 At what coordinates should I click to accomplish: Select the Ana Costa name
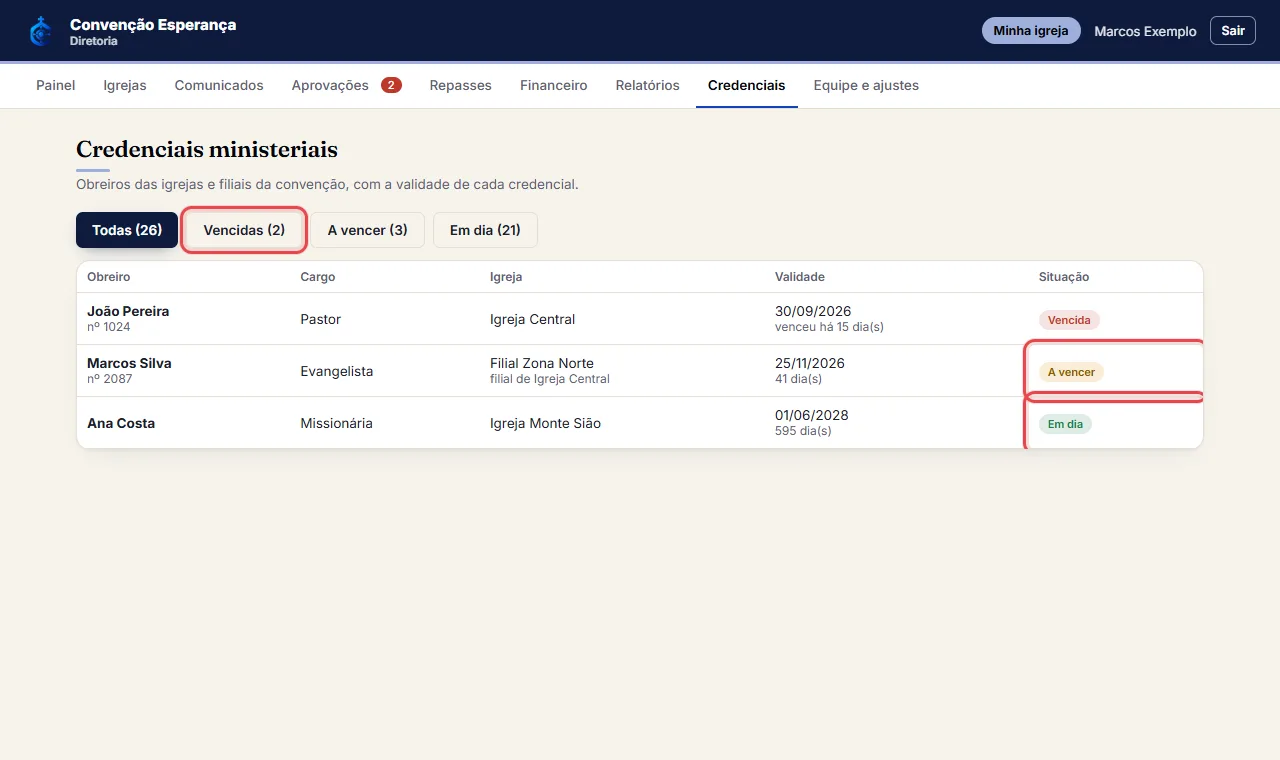click(x=121, y=423)
